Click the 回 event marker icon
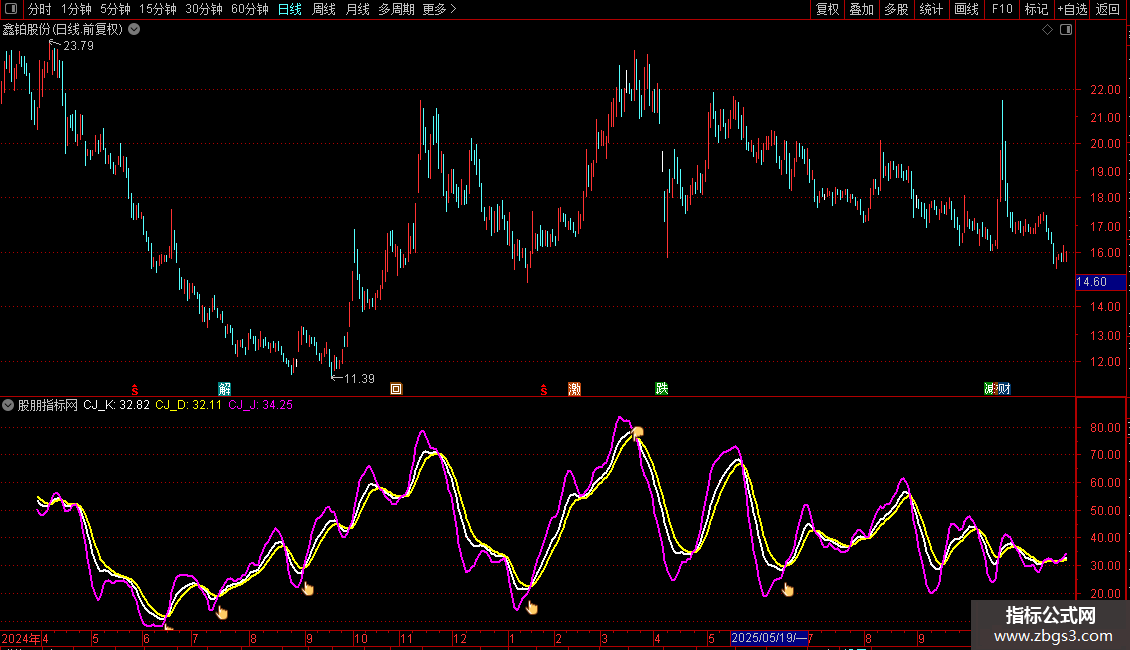Image resolution: width=1130 pixels, height=650 pixels. click(x=396, y=388)
